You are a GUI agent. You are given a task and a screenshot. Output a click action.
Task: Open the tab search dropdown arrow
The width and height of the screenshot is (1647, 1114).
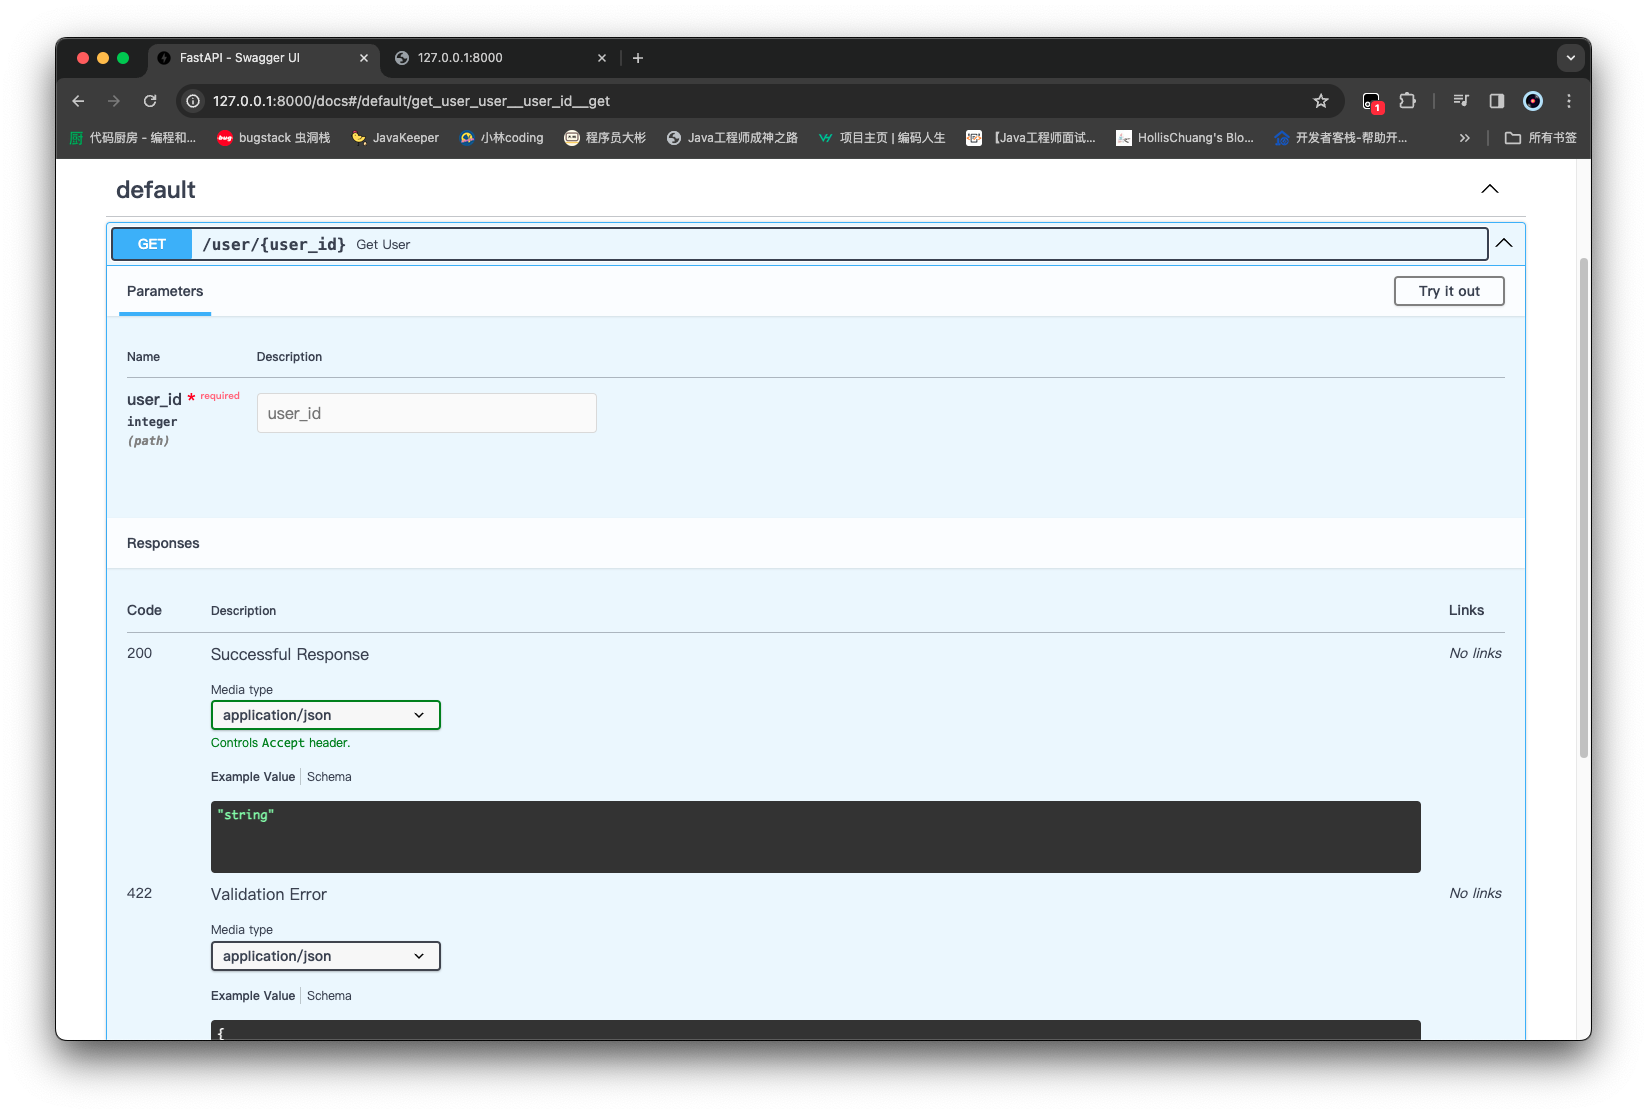pos(1571,58)
